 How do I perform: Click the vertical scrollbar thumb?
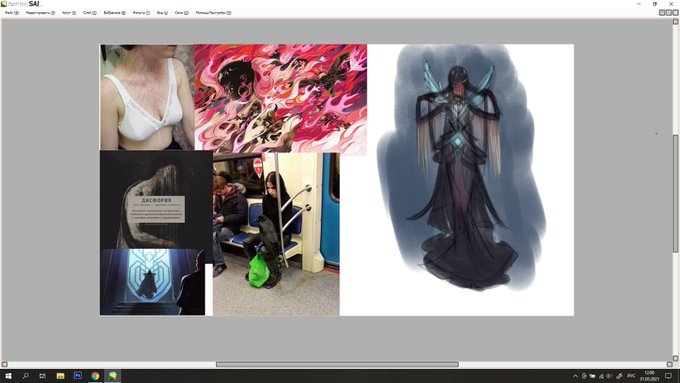tap(675, 193)
